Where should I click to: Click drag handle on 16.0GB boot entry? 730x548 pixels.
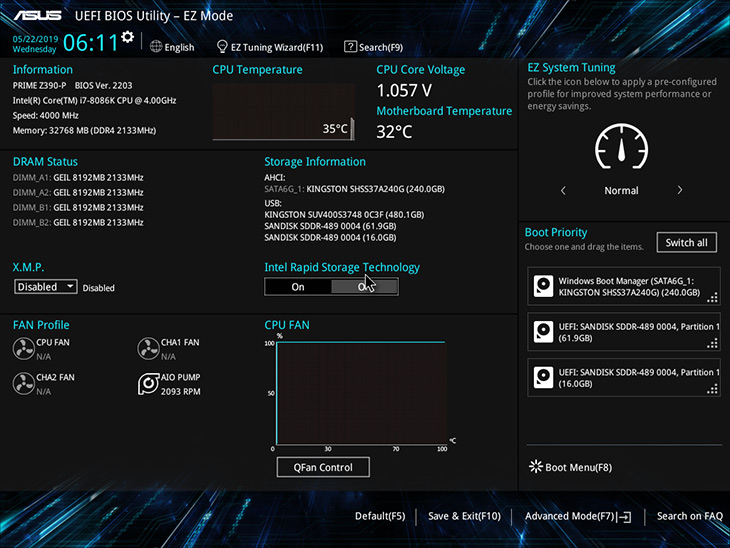coord(712,389)
